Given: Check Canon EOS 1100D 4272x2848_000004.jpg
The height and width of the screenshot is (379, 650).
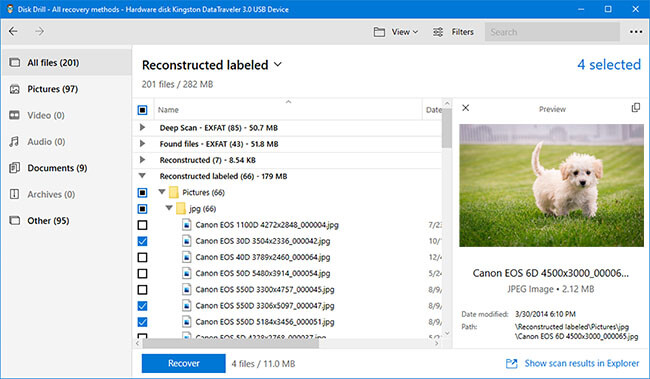Looking at the screenshot, I should coord(142,225).
